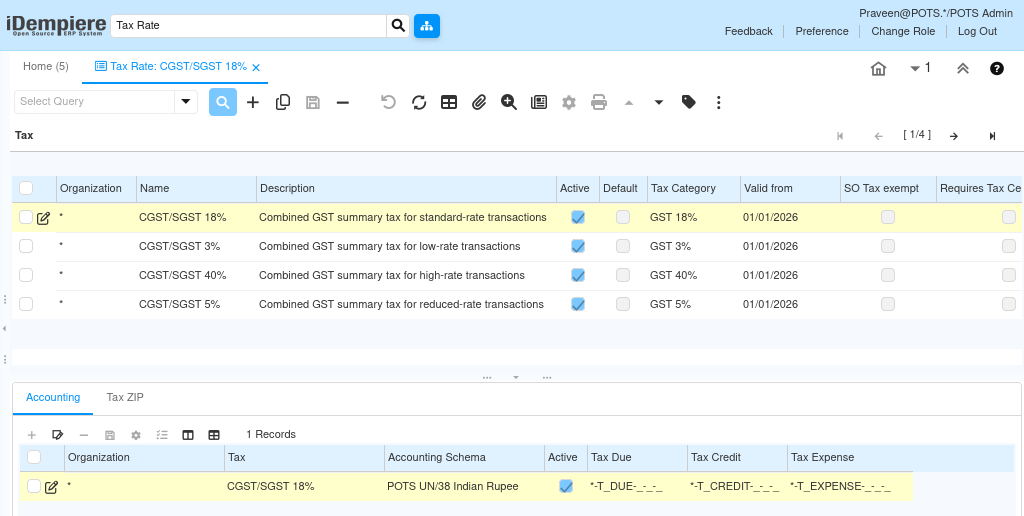Select all rows in Accounting grid header
Screen dimensions: 1024x516
(33, 457)
